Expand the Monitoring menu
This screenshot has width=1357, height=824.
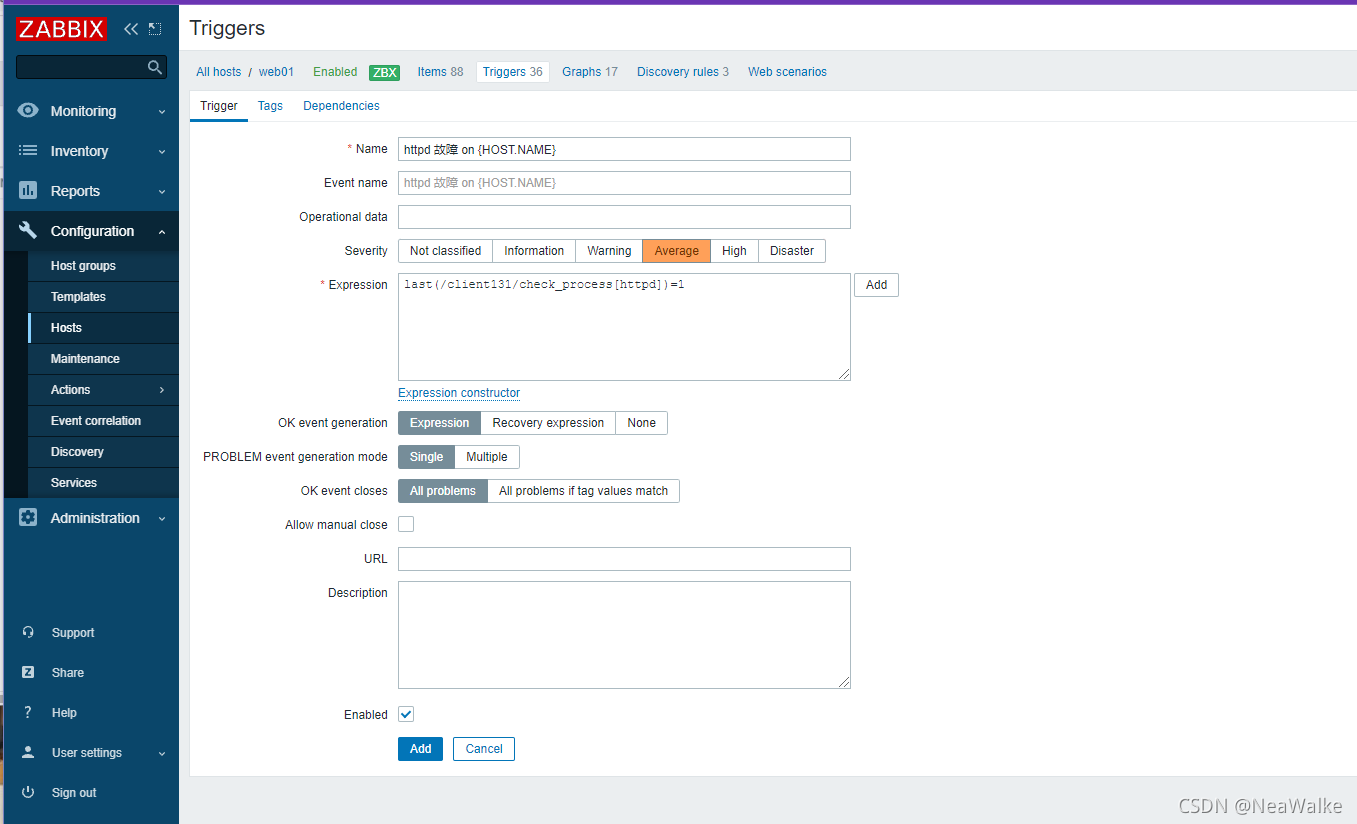[x=162, y=112]
